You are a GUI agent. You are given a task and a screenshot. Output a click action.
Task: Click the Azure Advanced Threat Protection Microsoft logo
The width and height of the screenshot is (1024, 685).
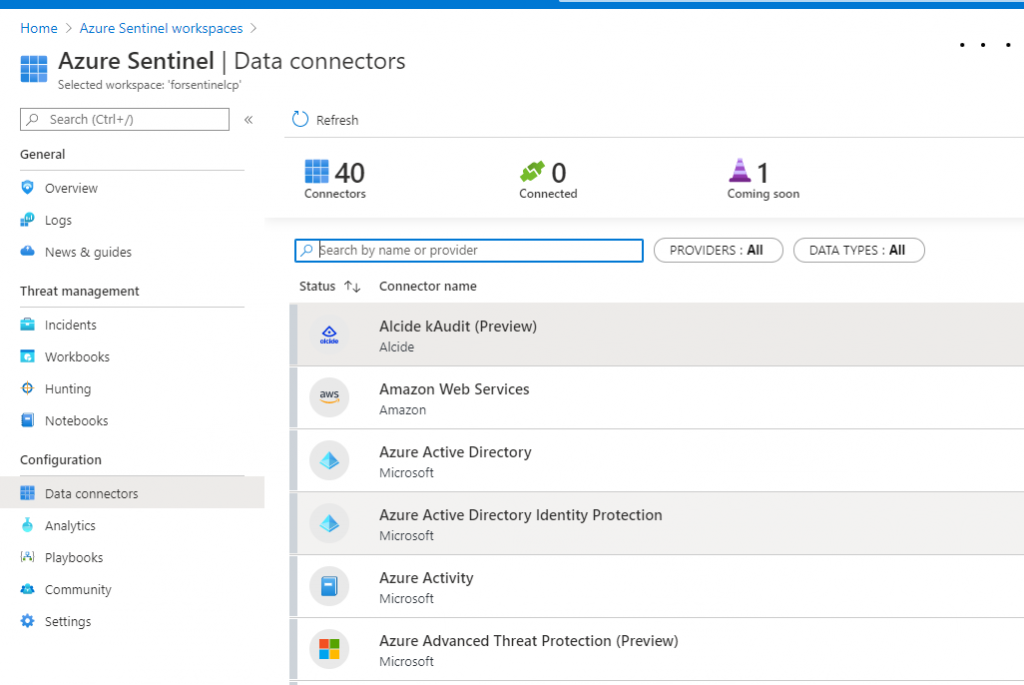[329, 649]
